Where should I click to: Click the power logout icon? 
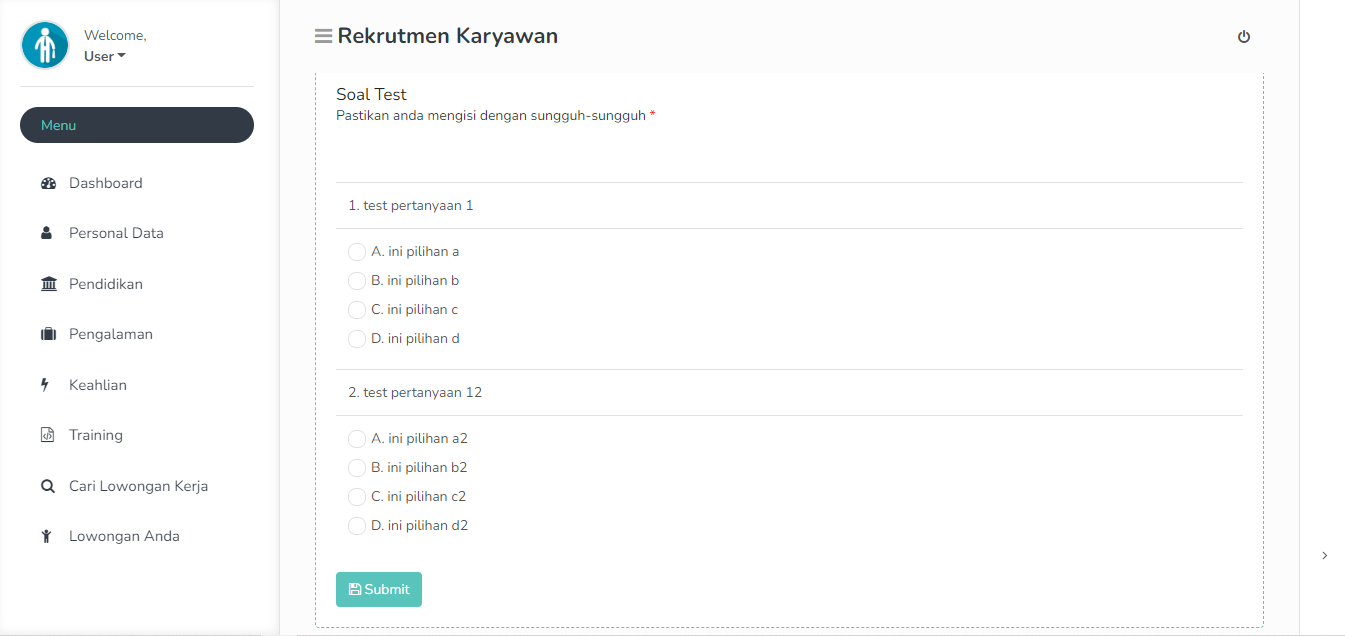(x=1244, y=37)
